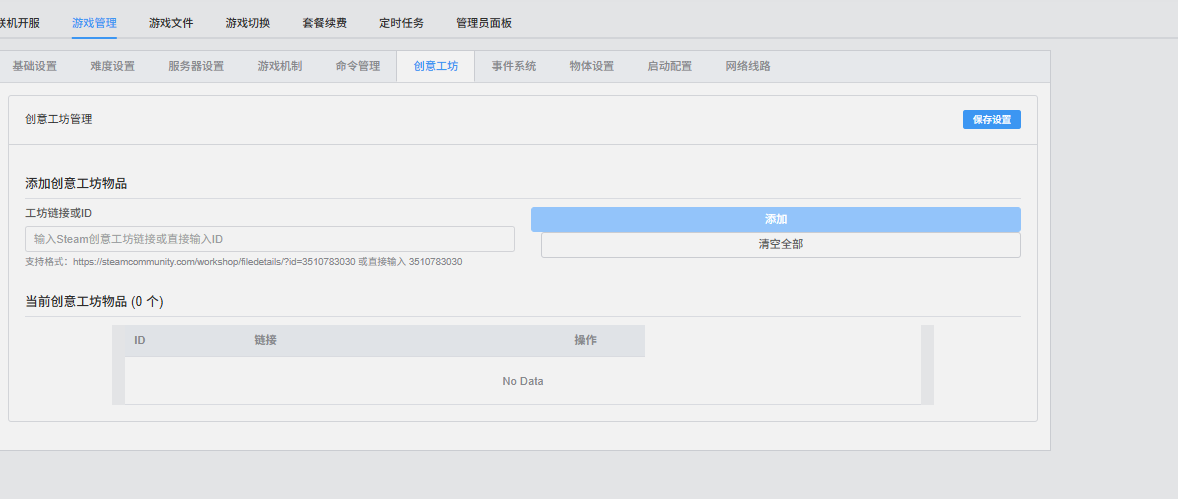The height and width of the screenshot is (499, 1178).
Task: Click the blue 保存设置 button
Action: point(992,119)
